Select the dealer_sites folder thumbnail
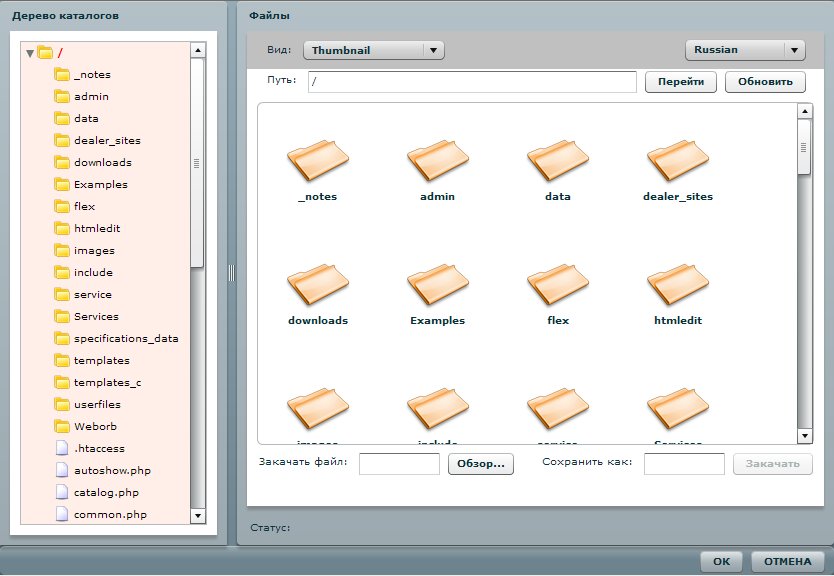 677,160
